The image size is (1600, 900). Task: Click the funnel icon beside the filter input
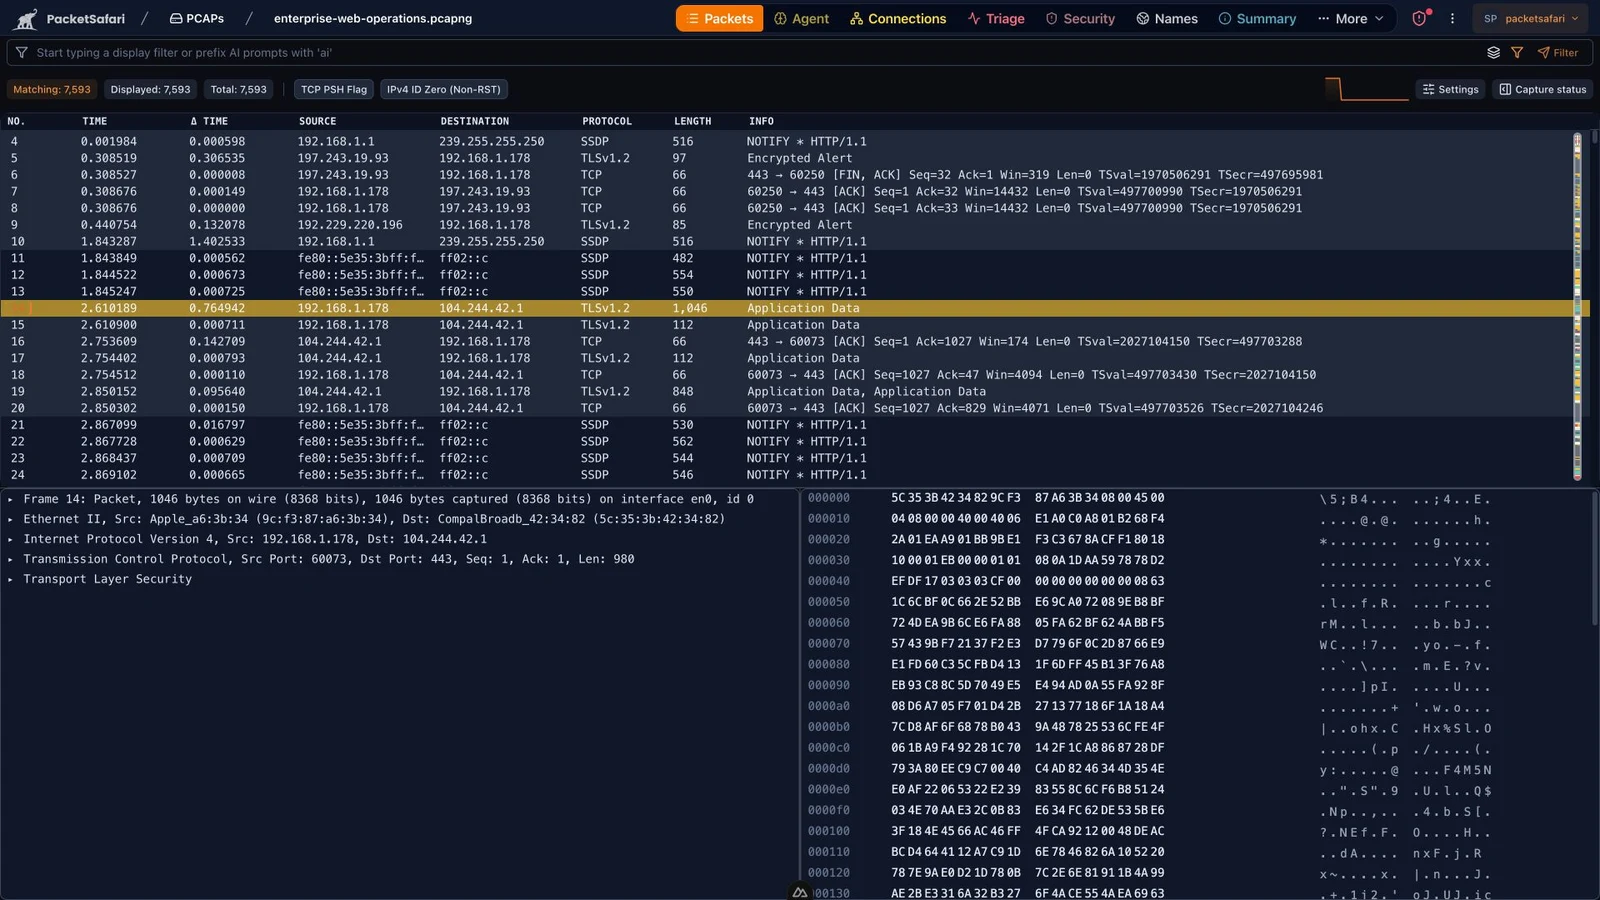click(21, 52)
